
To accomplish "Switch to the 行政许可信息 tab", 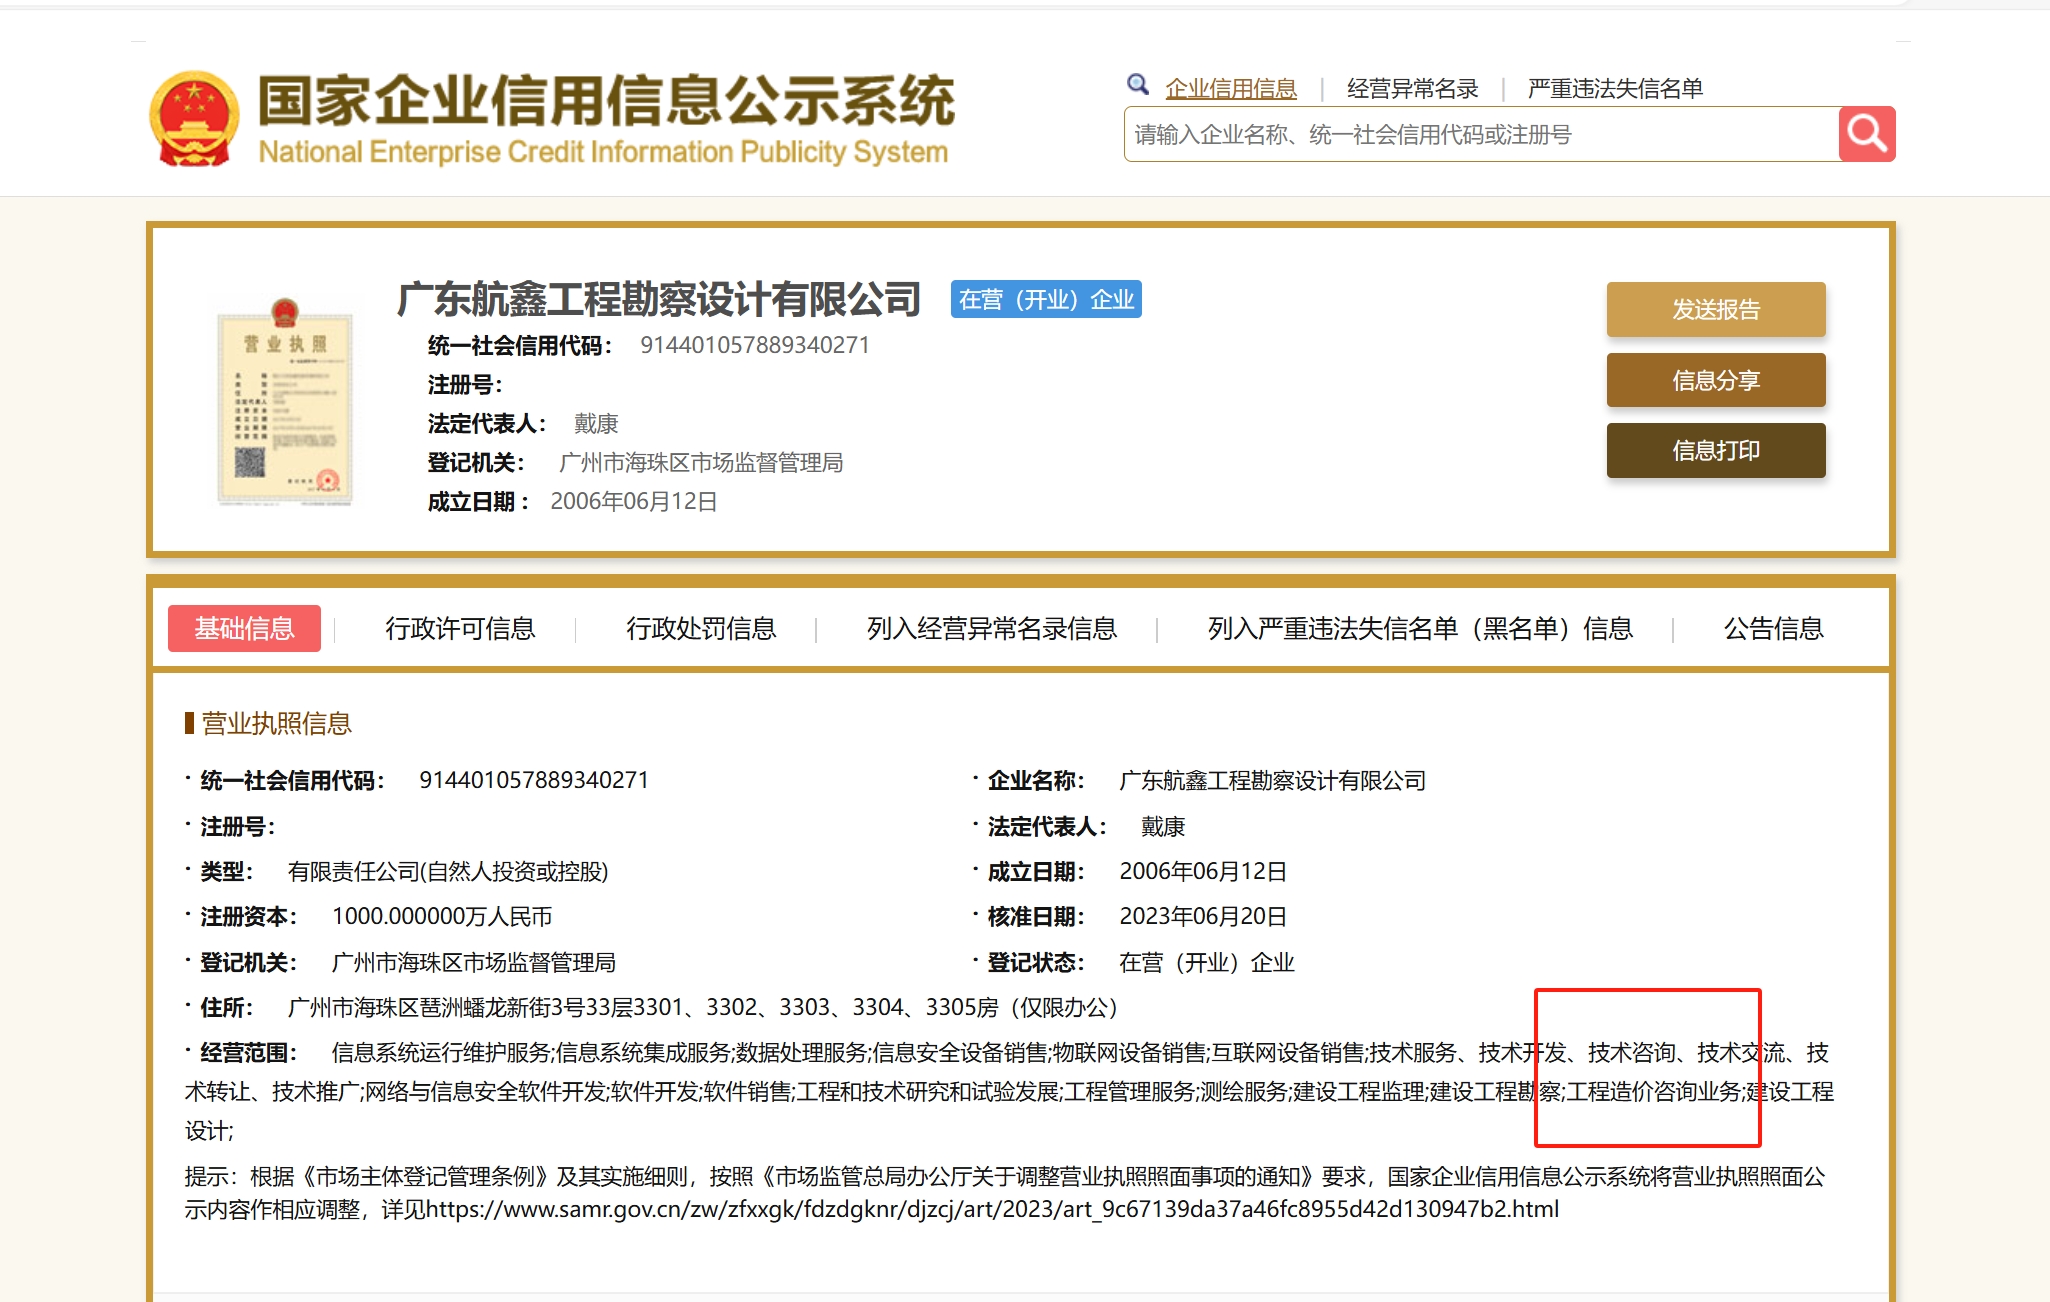I will [461, 629].
